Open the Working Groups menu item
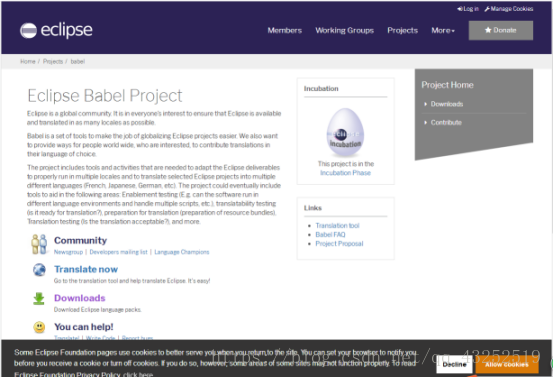Image resolution: width=553 pixels, height=377 pixels. click(345, 30)
